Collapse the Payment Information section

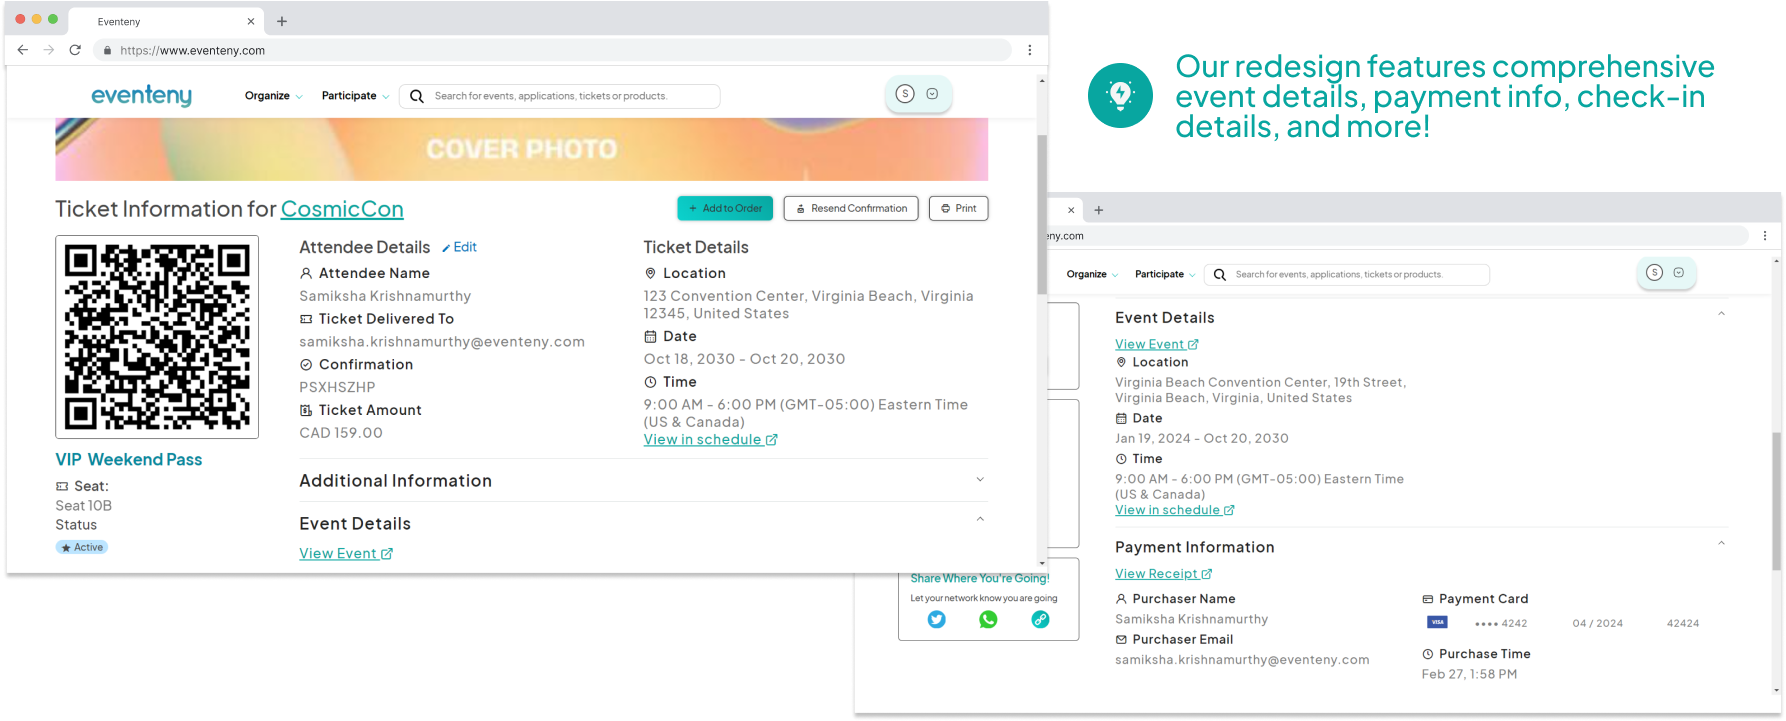(1721, 543)
